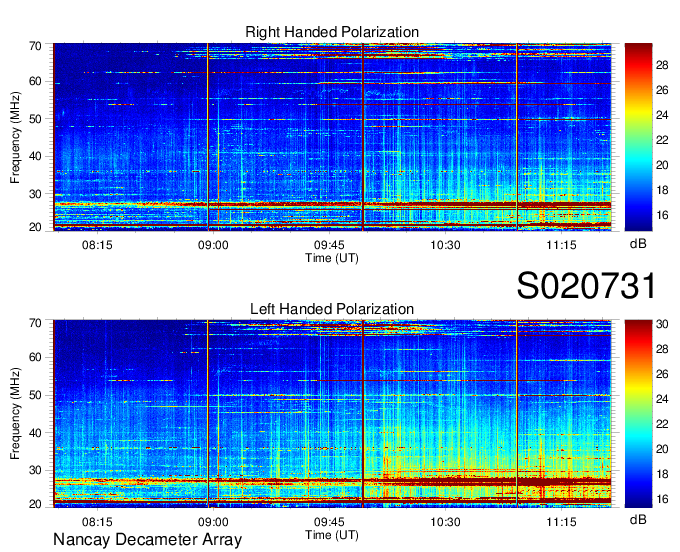Click the 18 label on bottom color bar
The height and width of the screenshot is (552, 680).
662,474
